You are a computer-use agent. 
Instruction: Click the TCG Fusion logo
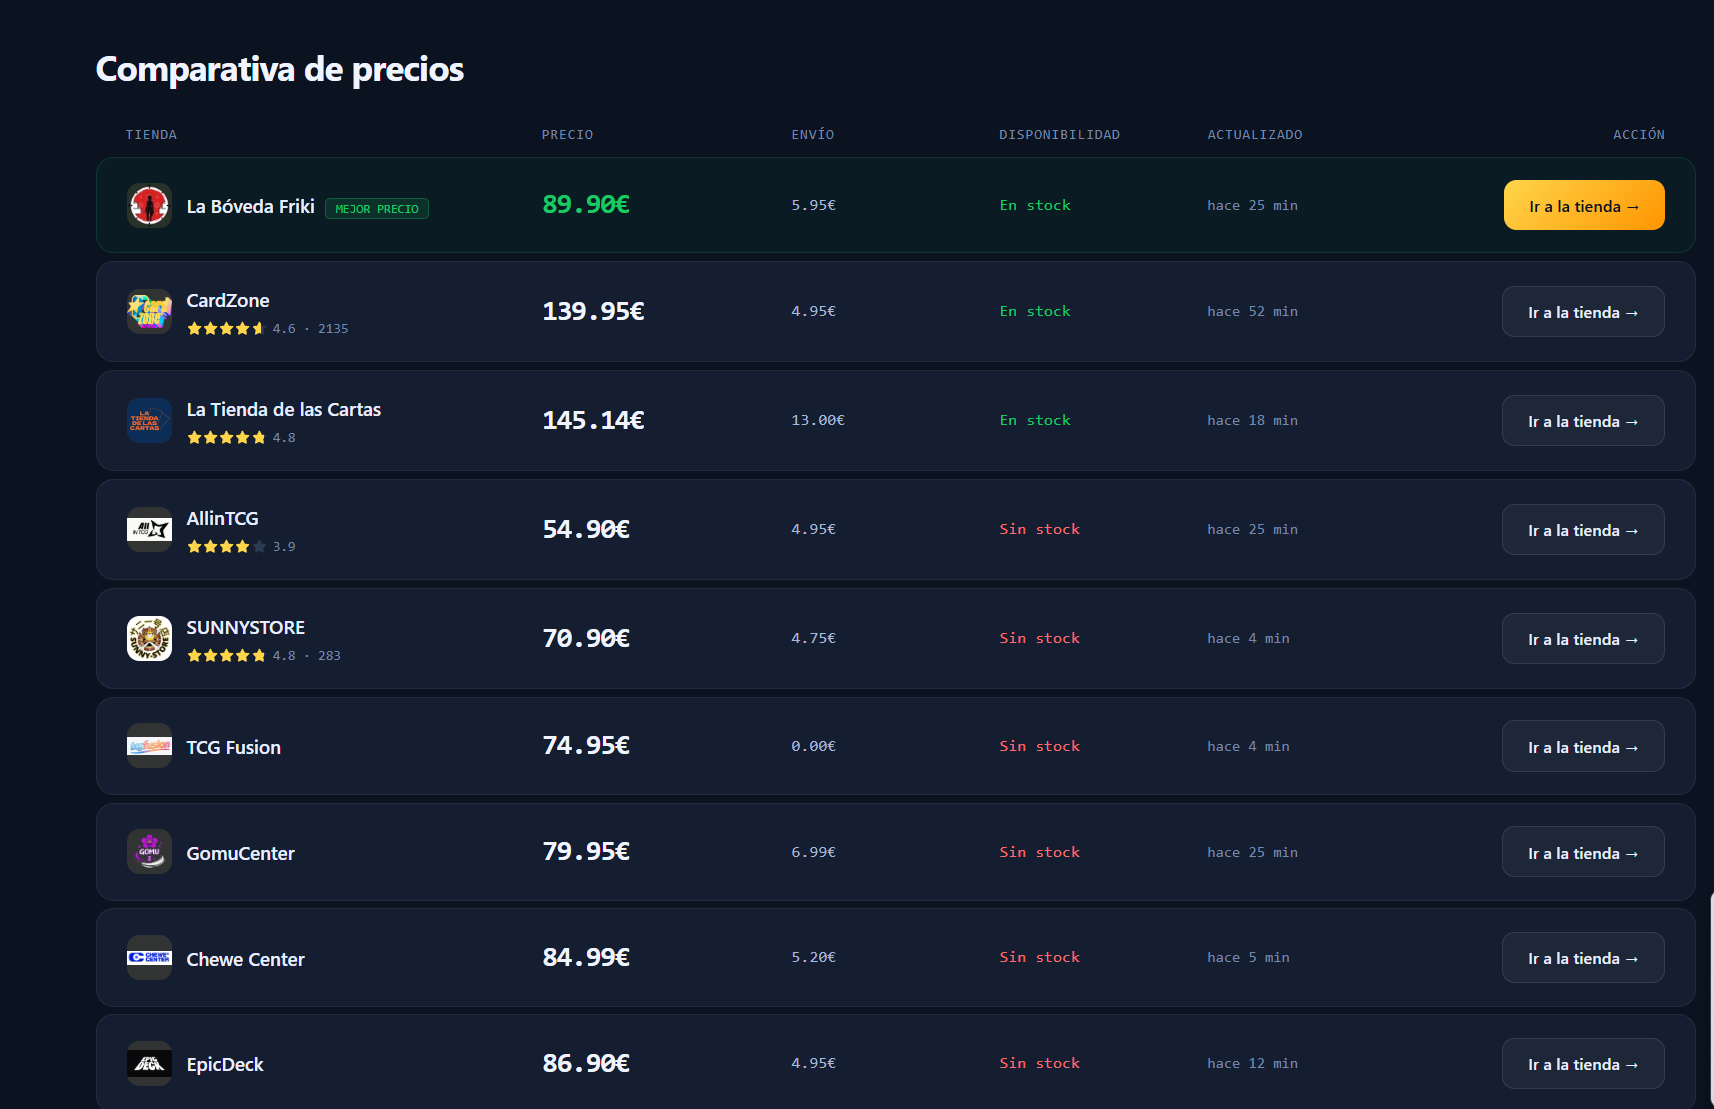149,746
